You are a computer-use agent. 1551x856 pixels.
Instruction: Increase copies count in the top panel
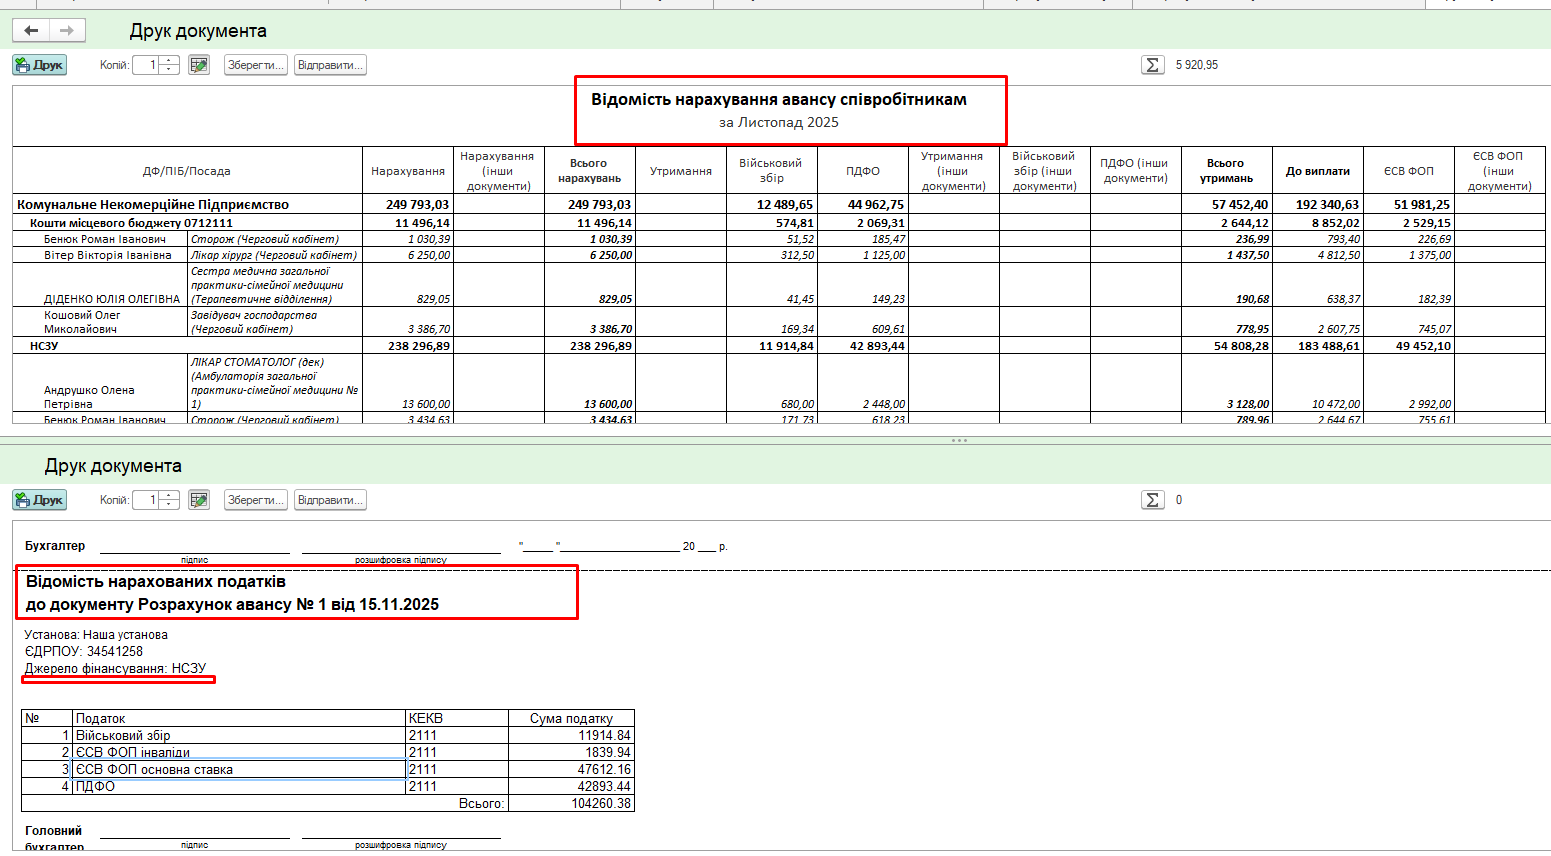click(169, 61)
